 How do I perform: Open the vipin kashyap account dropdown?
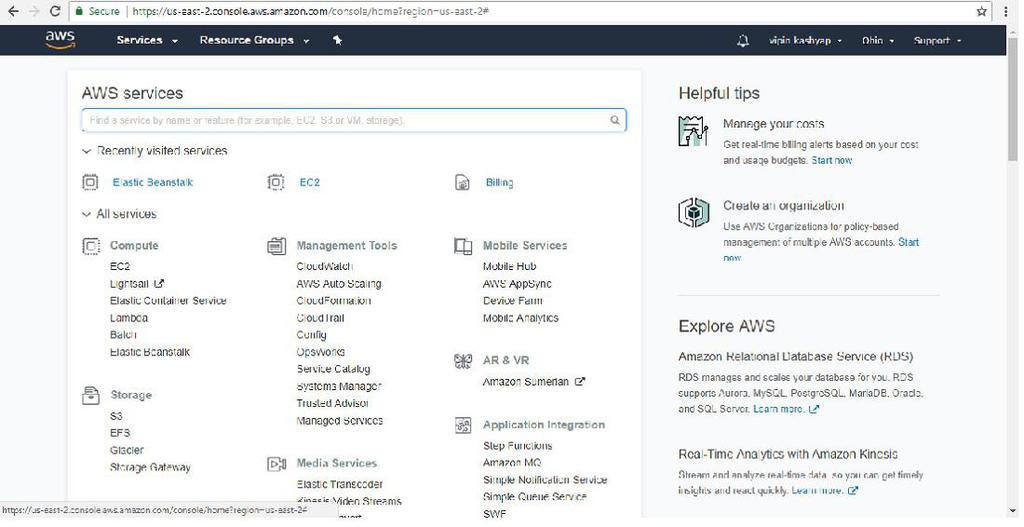[x=805, y=41]
